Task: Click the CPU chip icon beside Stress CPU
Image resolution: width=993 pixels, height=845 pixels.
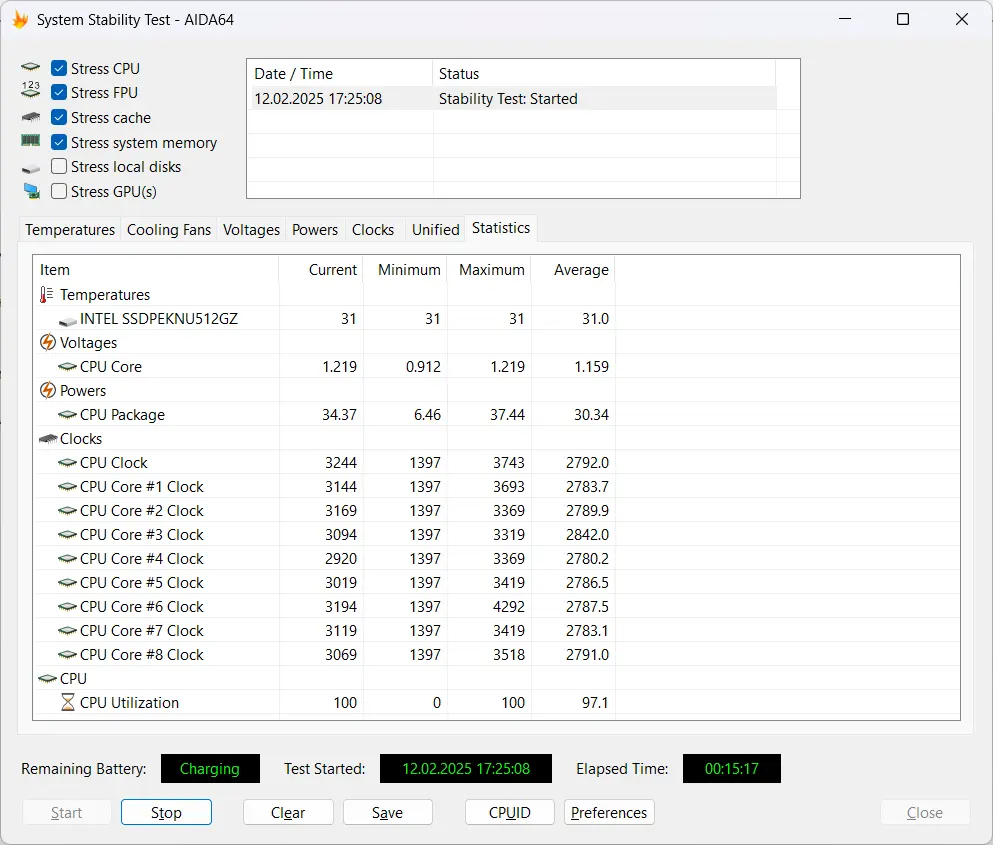Action: click(x=30, y=67)
